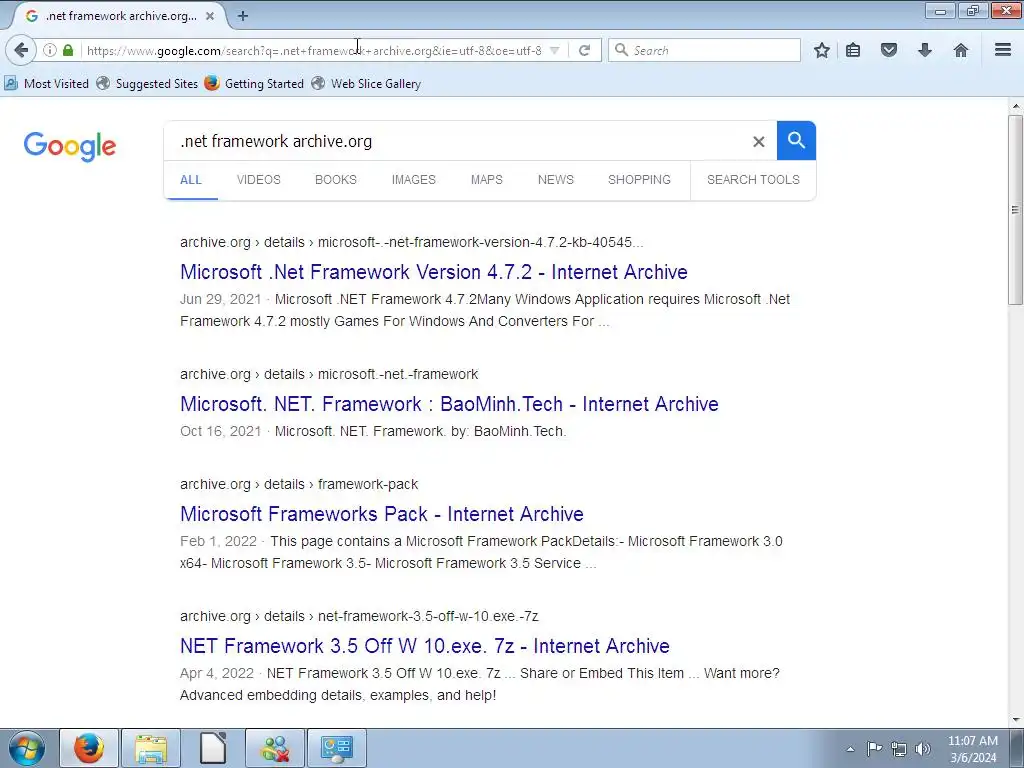
Task: Click the 'Jun 29, 2021' result date
Action: tap(220, 299)
